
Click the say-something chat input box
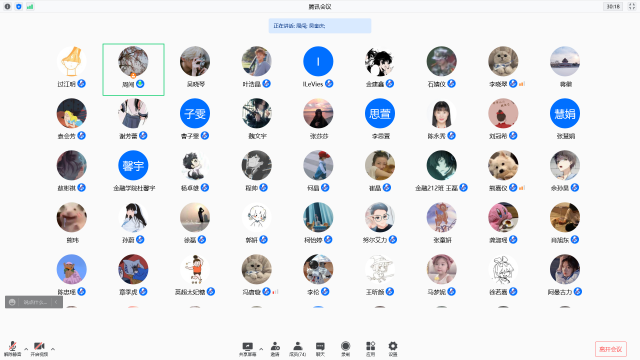[36, 302]
